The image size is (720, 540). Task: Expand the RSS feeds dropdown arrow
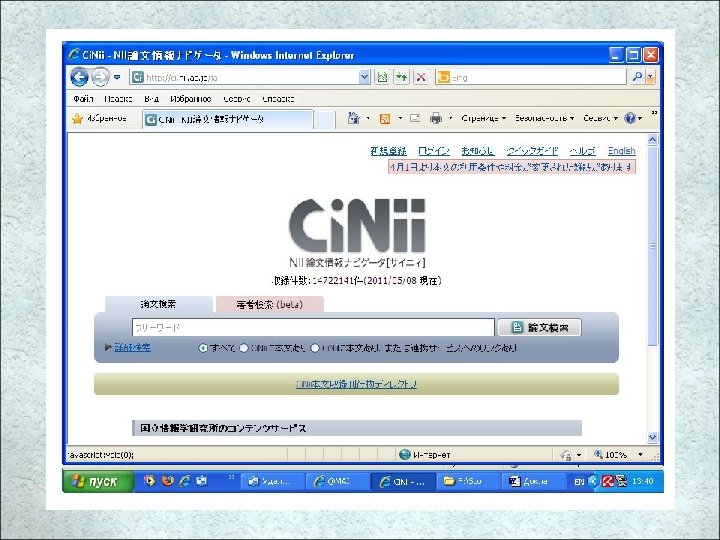click(x=400, y=118)
